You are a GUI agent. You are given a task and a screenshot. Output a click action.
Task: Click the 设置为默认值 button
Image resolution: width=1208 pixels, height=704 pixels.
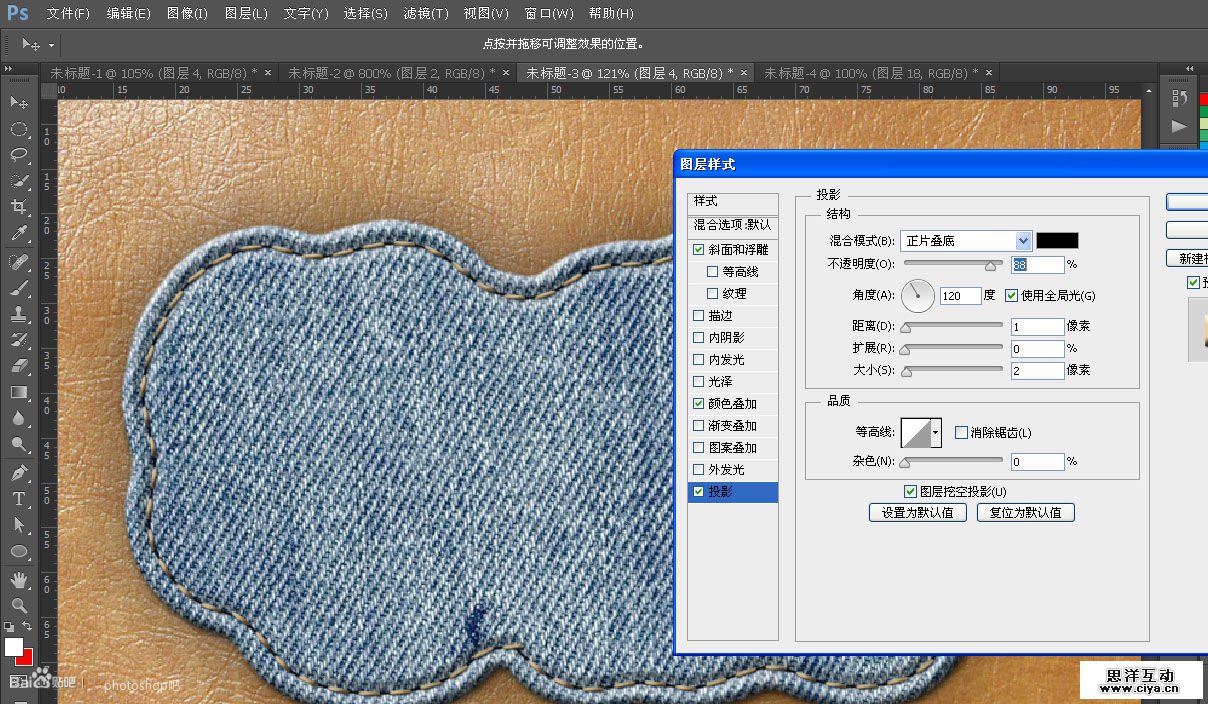(918, 513)
